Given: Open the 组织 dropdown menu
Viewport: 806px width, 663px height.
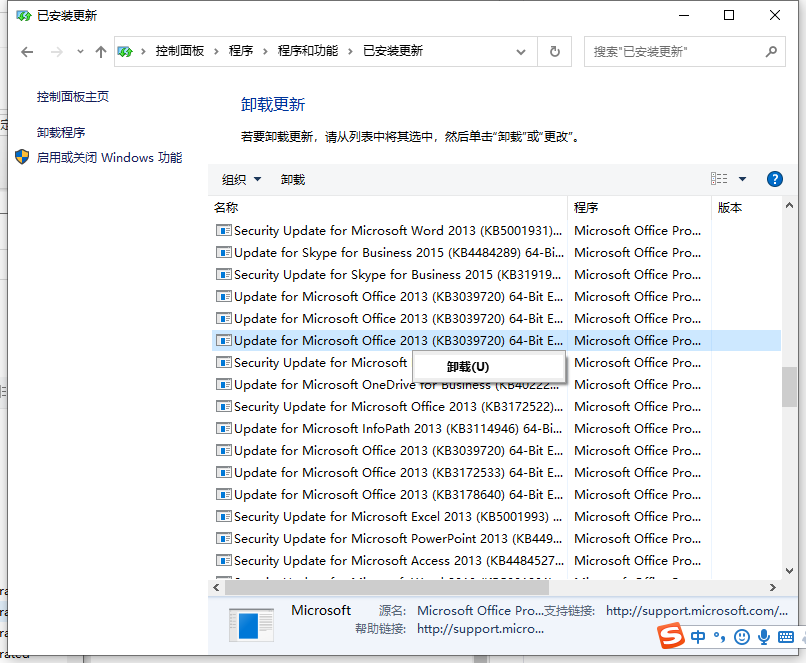Looking at the screenshot, I should coord(241,179).
